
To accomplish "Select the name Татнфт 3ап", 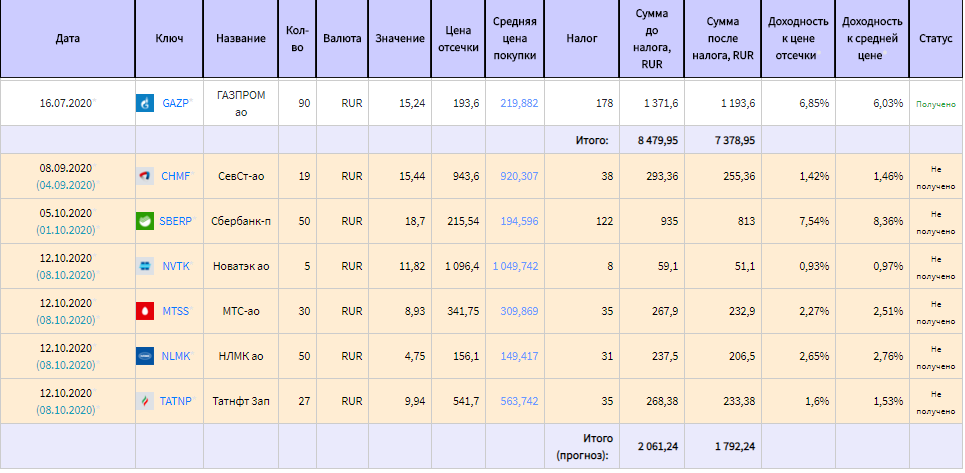I will pos(241,401).
